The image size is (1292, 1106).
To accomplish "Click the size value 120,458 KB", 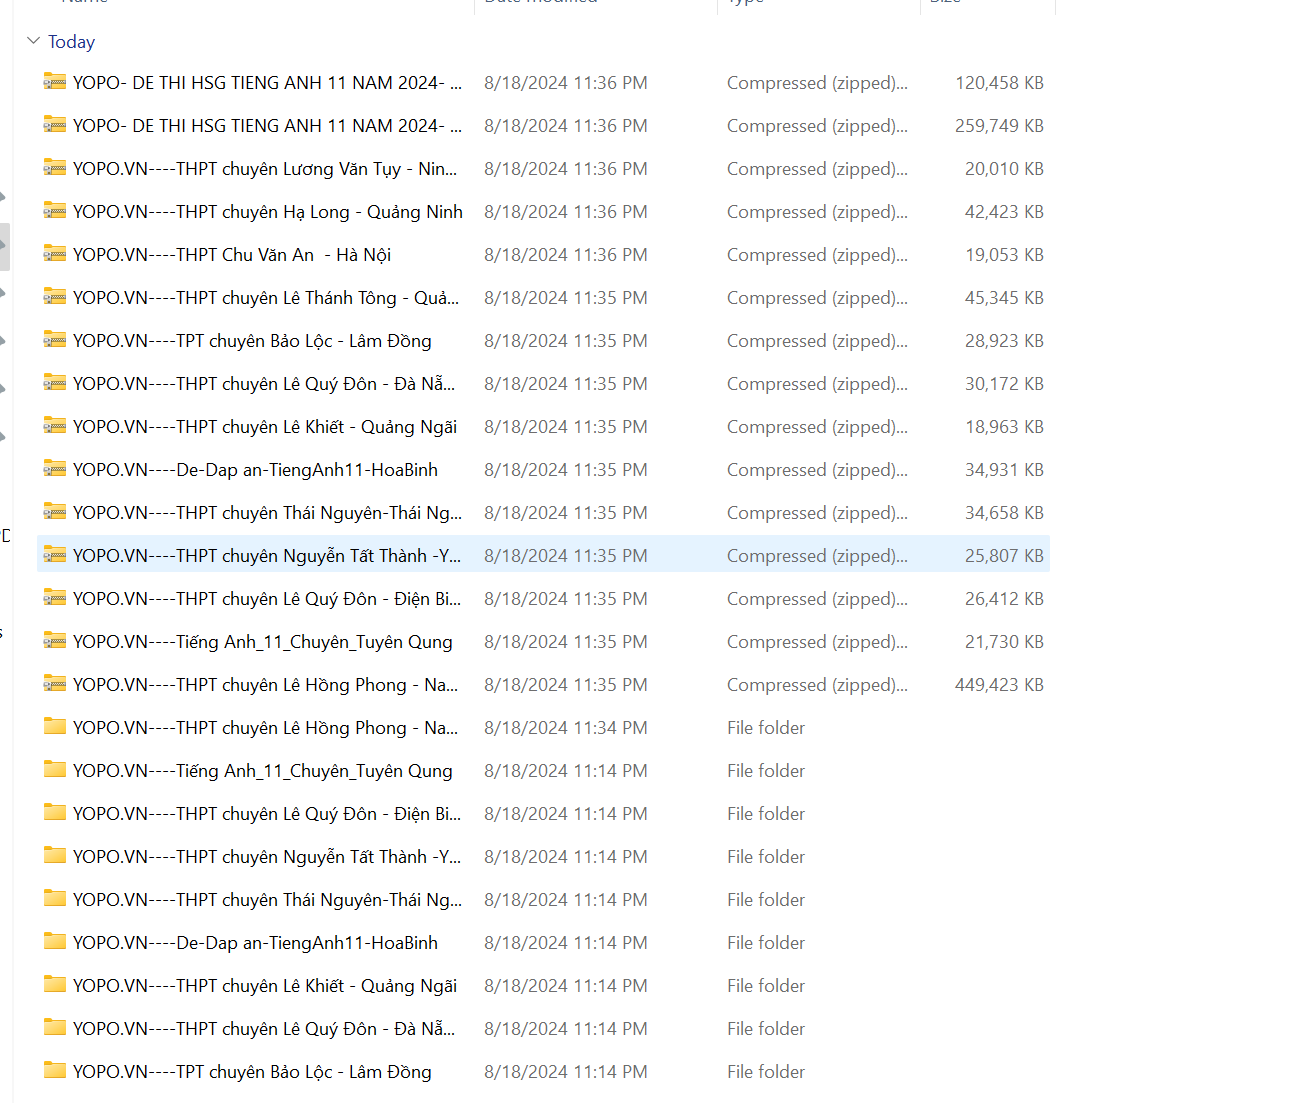I will click(999, 83).
